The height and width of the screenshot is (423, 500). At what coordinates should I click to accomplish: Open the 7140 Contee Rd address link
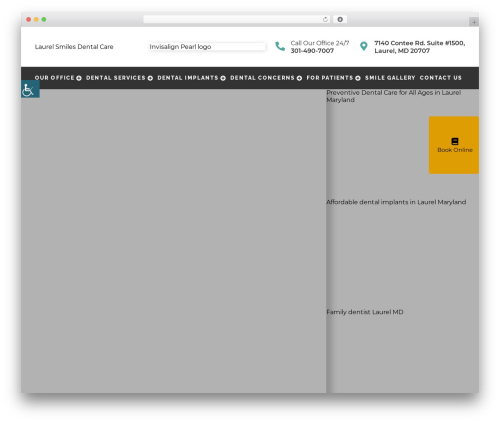[x=419, y=47]
